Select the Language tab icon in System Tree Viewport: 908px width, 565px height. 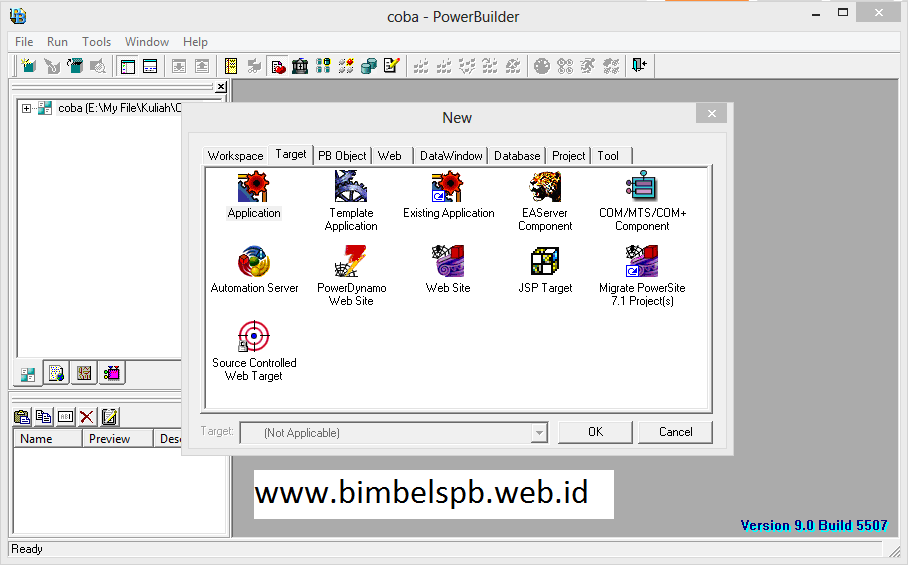(x=84, y=373)
